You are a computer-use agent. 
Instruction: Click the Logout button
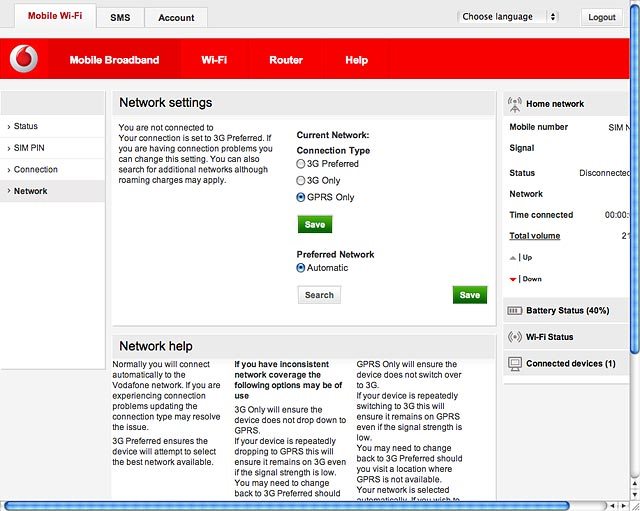(602, 17)
